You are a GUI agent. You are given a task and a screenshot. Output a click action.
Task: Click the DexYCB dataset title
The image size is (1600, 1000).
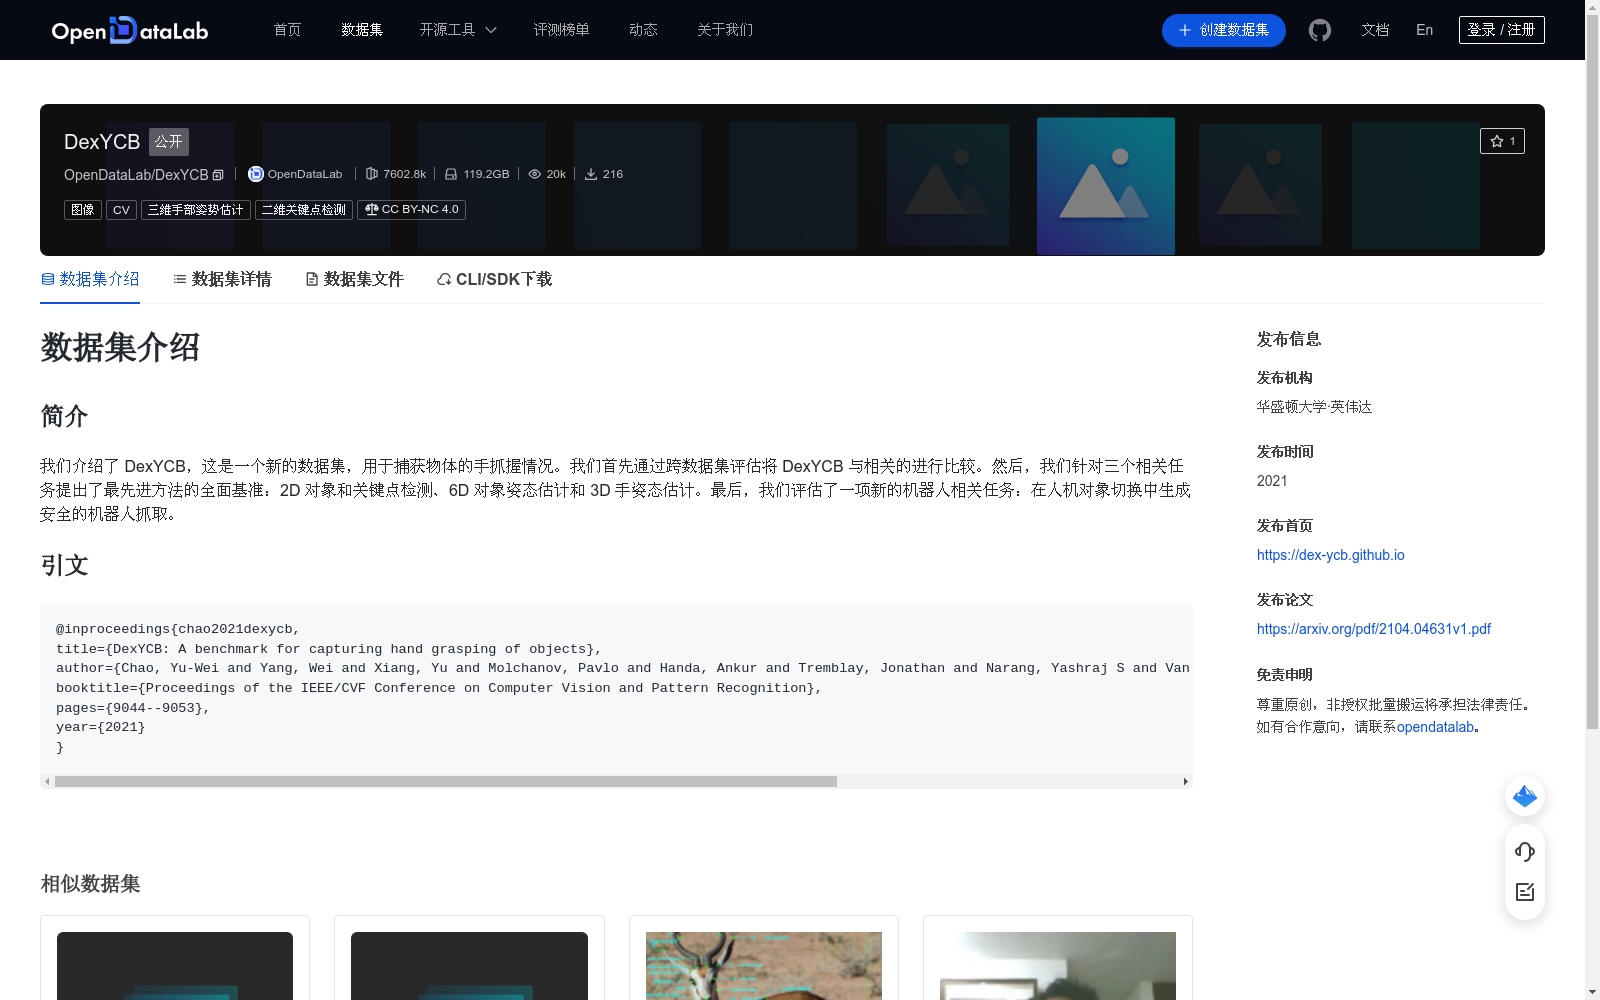tap(102, 142)
